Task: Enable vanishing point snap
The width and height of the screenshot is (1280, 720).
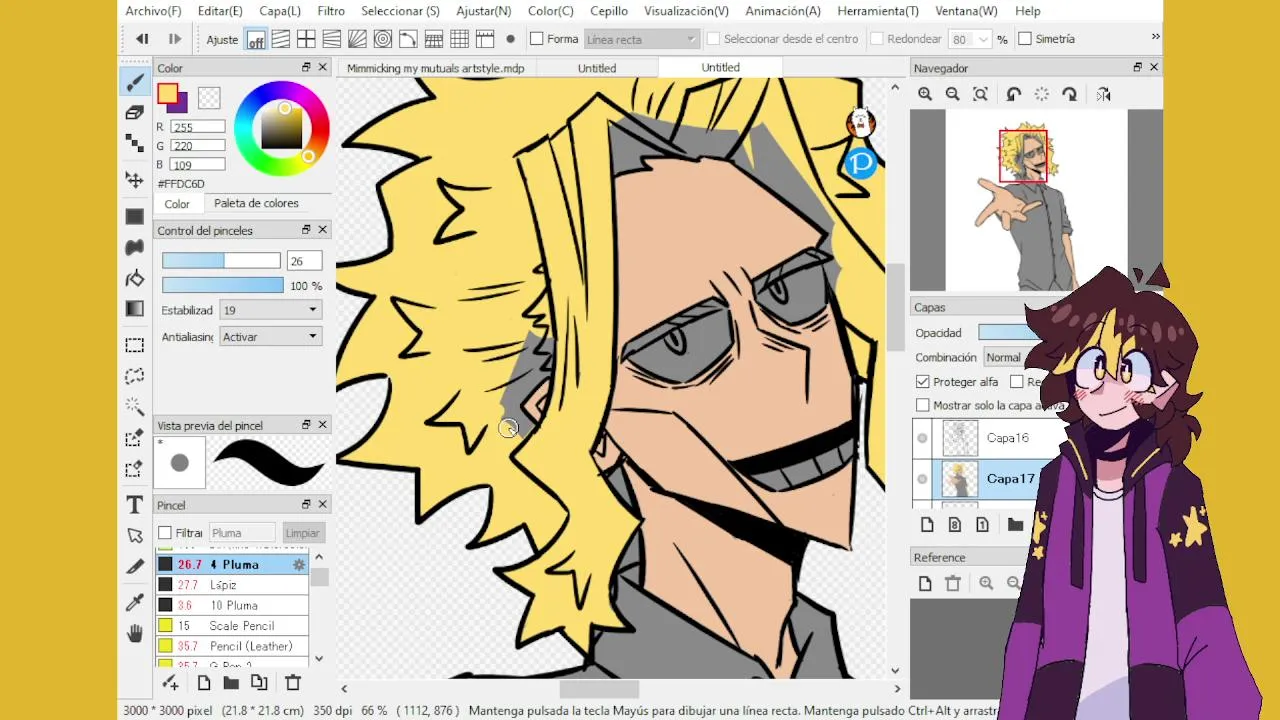Action: coord(332,40)
